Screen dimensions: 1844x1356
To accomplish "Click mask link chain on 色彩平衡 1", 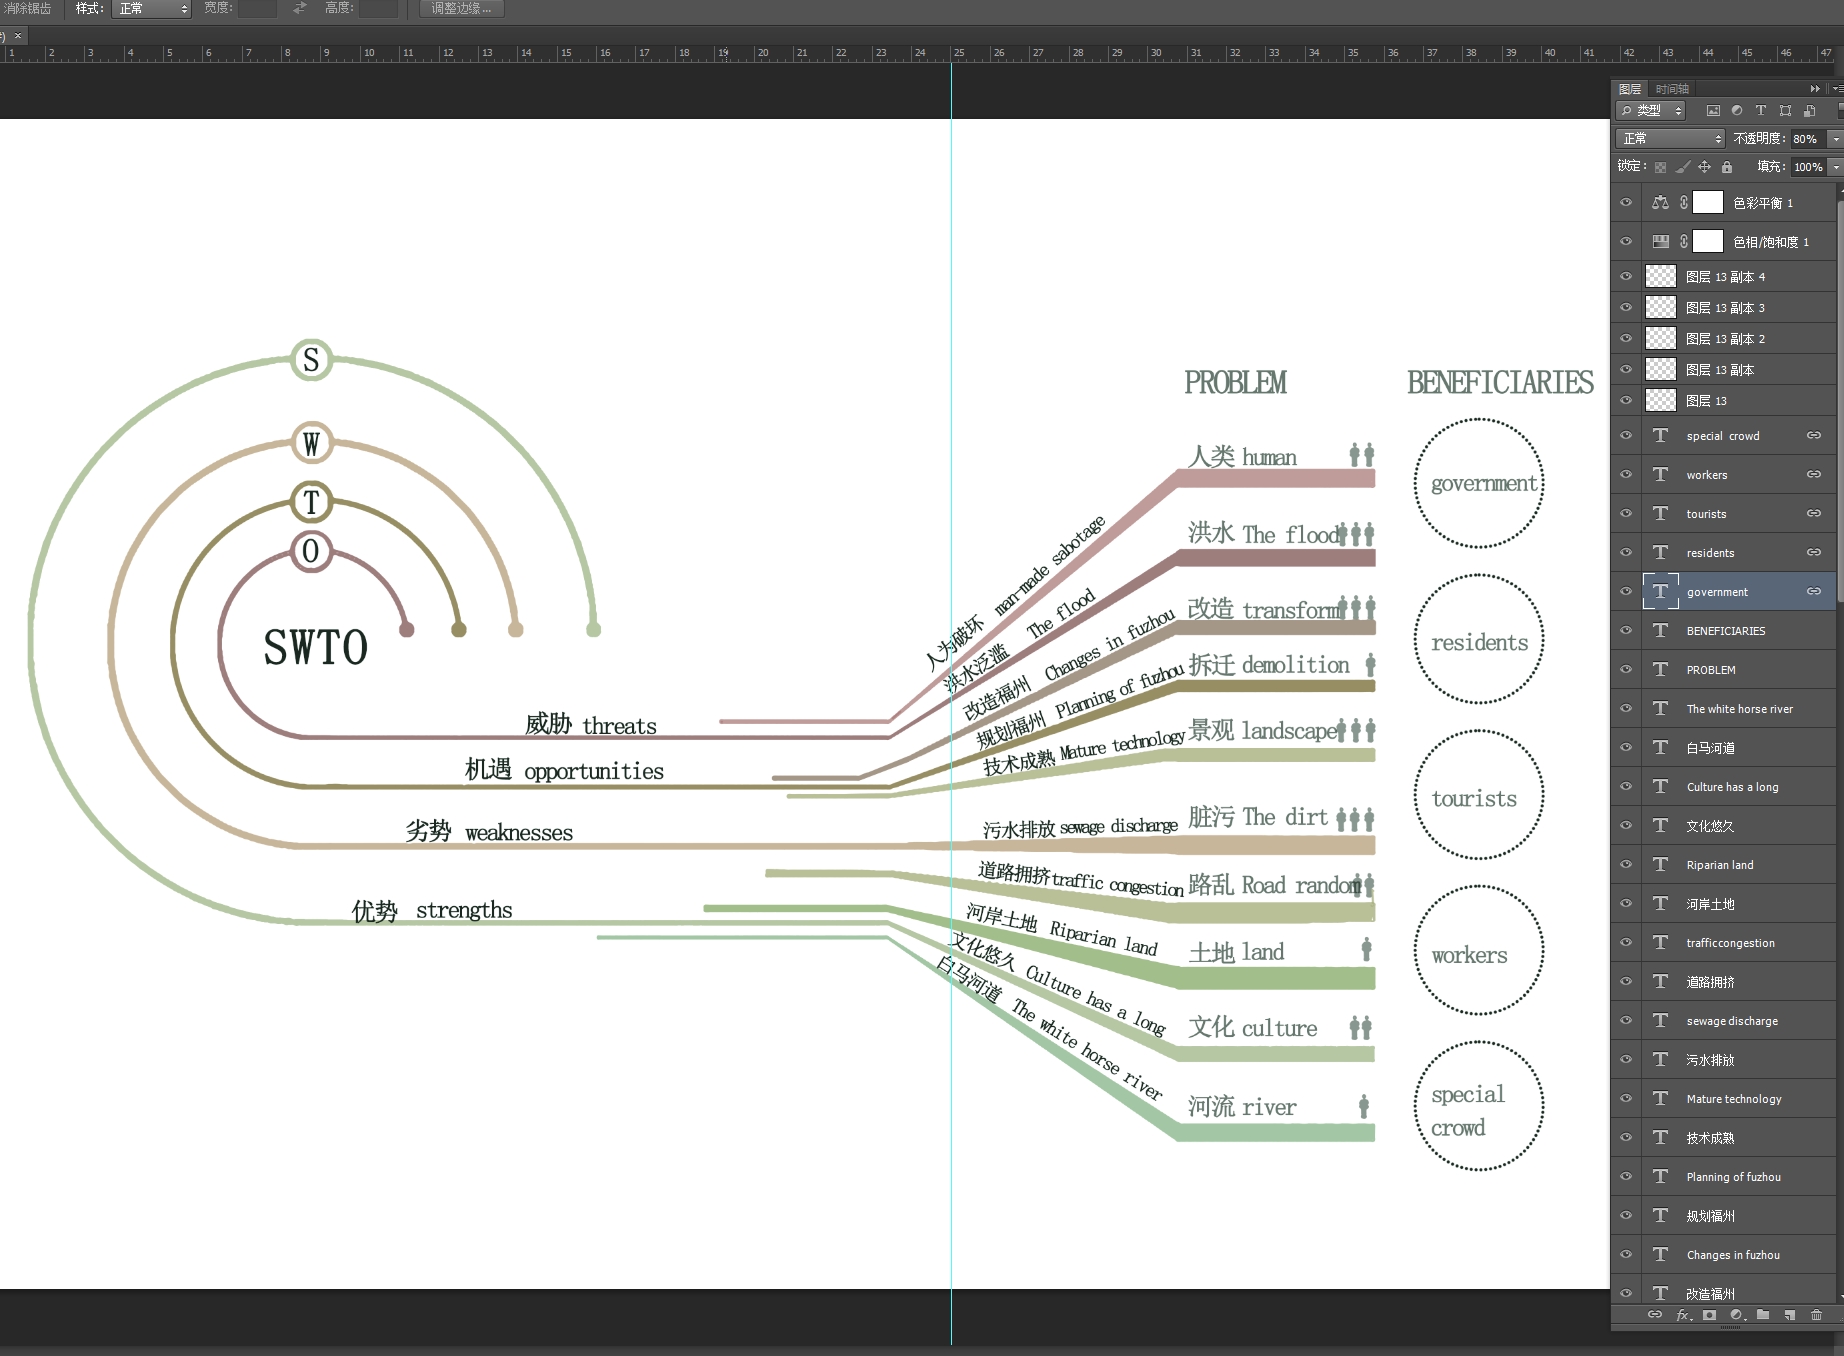I will pos(1684,202).
